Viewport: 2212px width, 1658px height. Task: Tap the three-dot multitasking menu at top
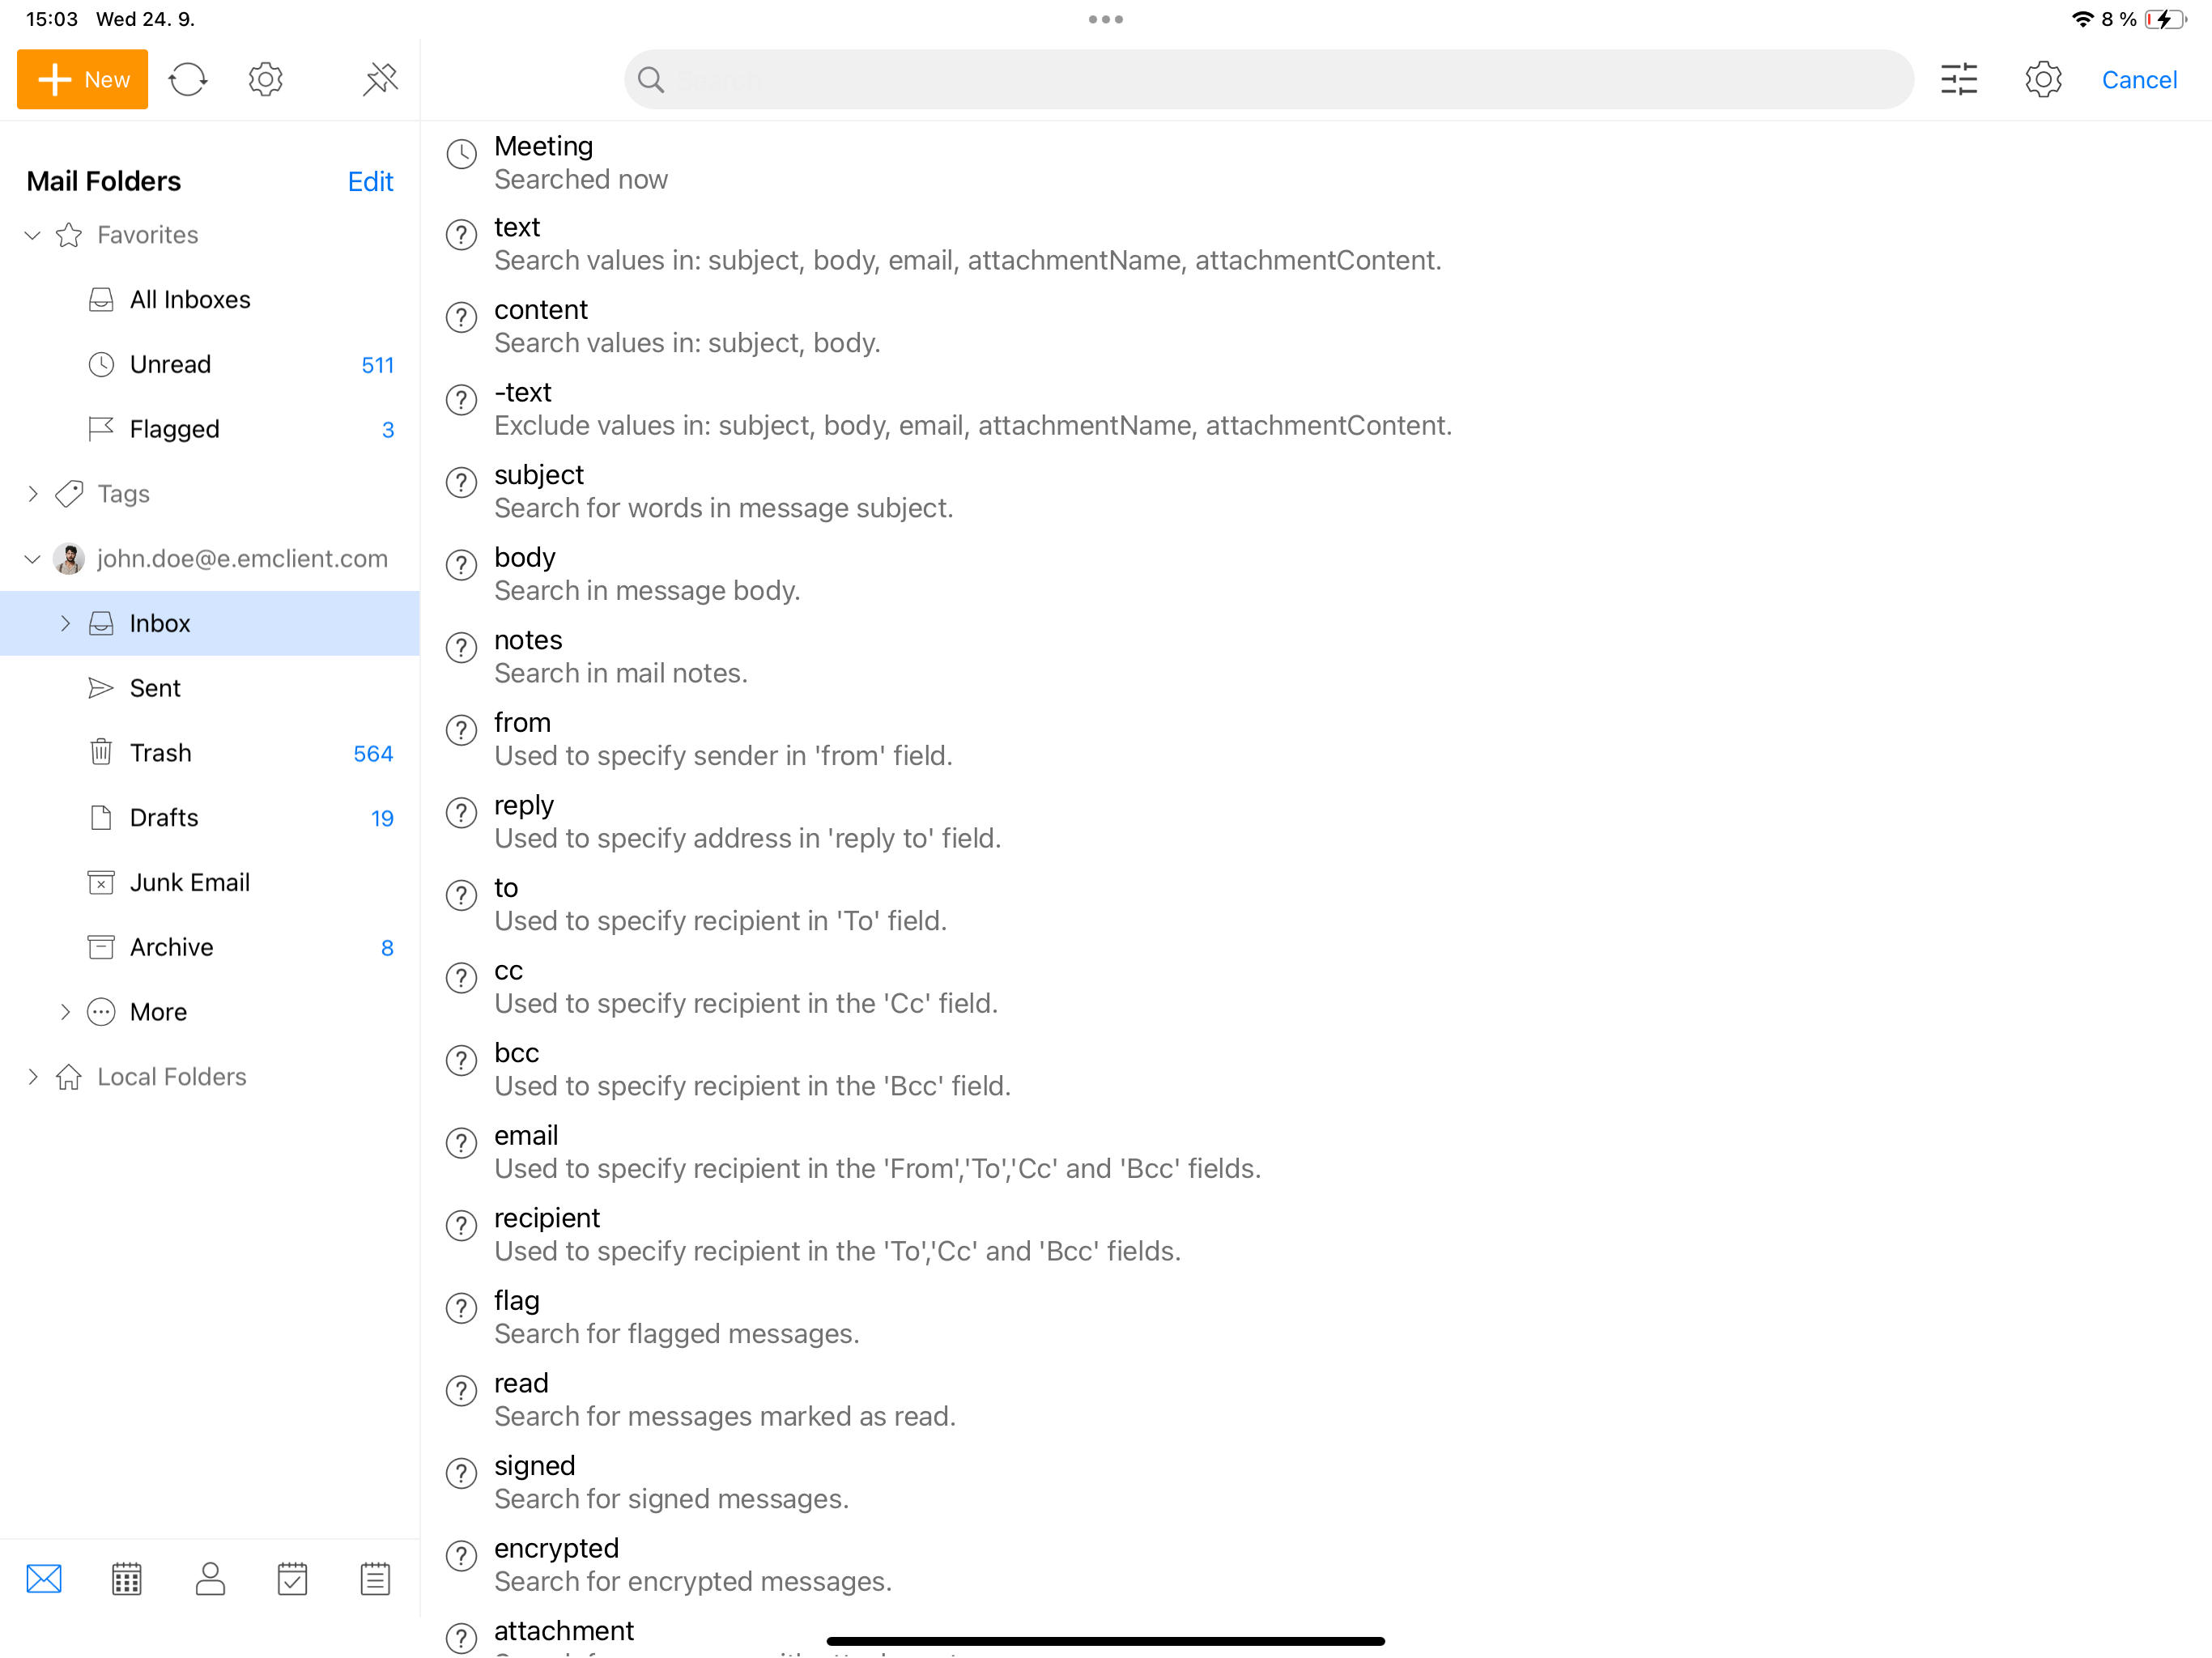(x=1106, y=19)
